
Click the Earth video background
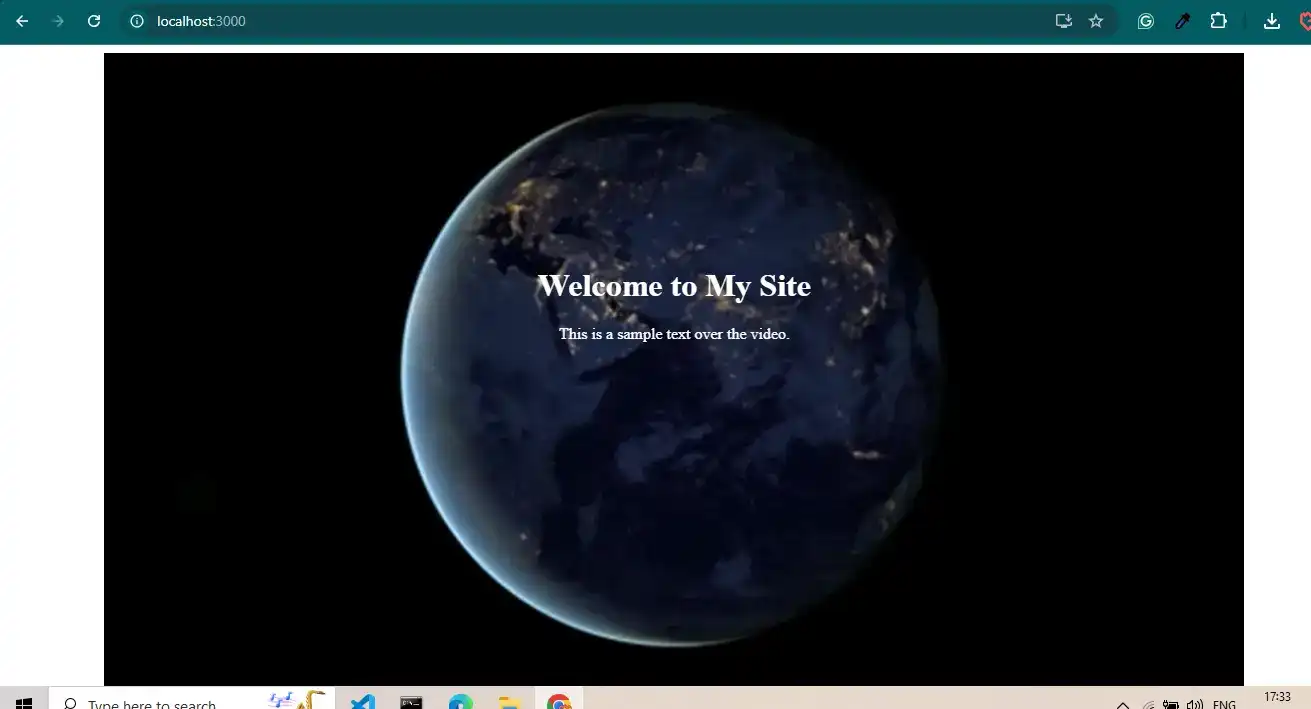pos(670,500)
